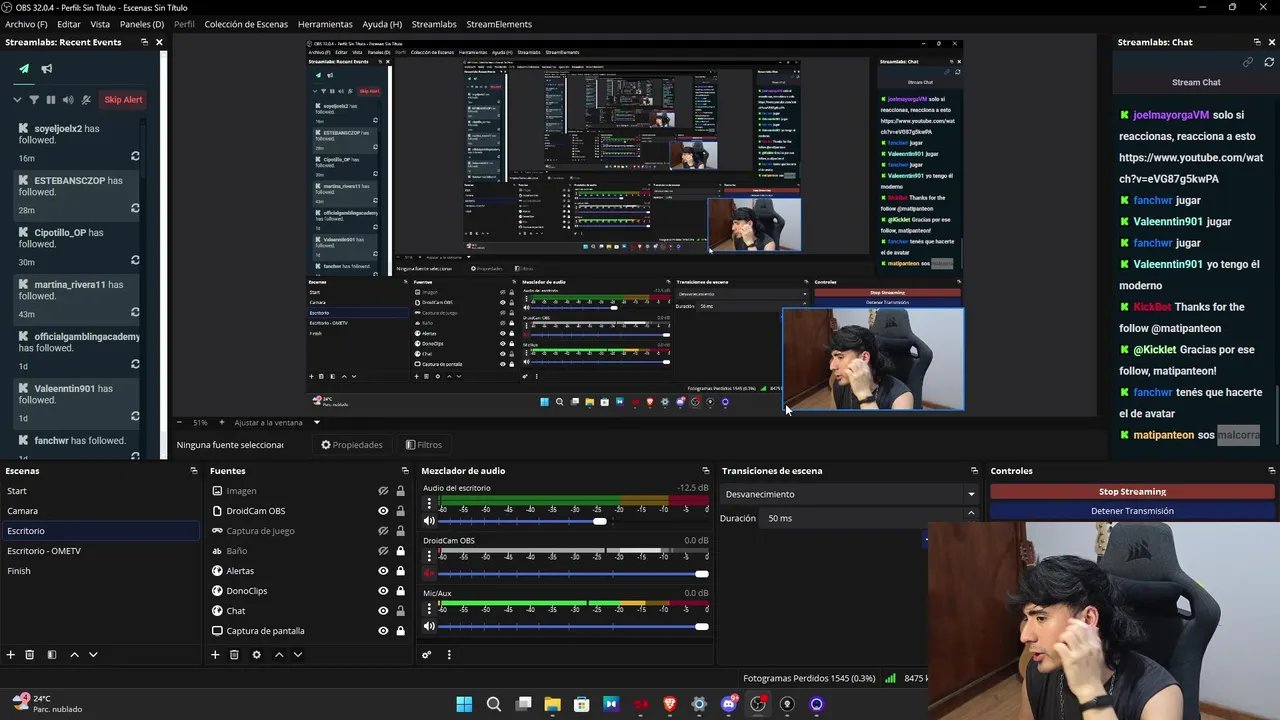Open the Colección de Escenas menu

click(x=246, y=24)
